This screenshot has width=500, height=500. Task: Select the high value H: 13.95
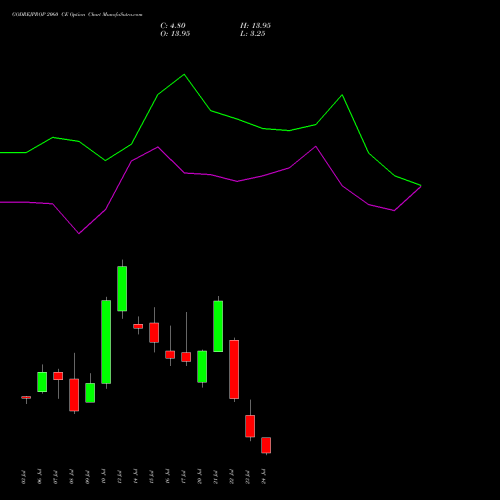click(255, 26)
